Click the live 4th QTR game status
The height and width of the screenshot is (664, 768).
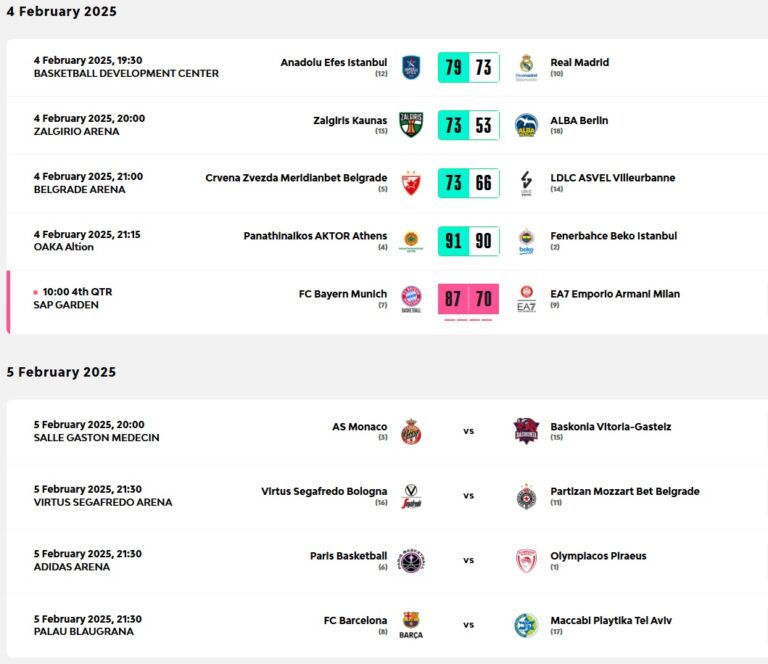[78, 292]
